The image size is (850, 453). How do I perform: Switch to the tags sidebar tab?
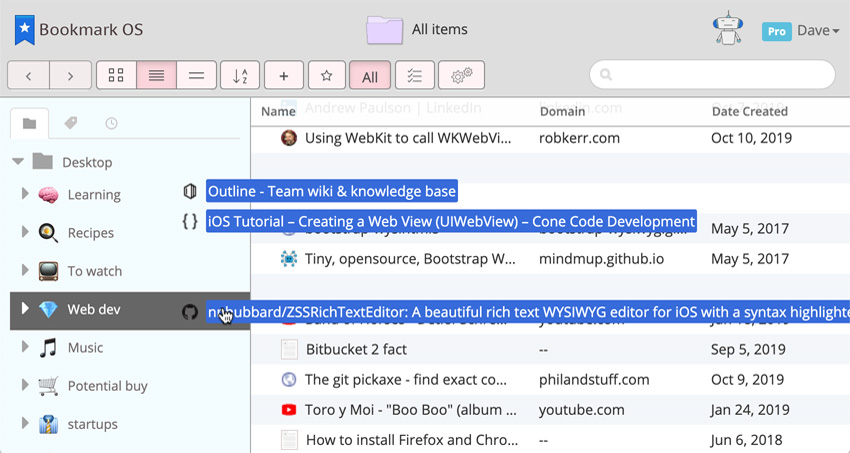(70, 123)
